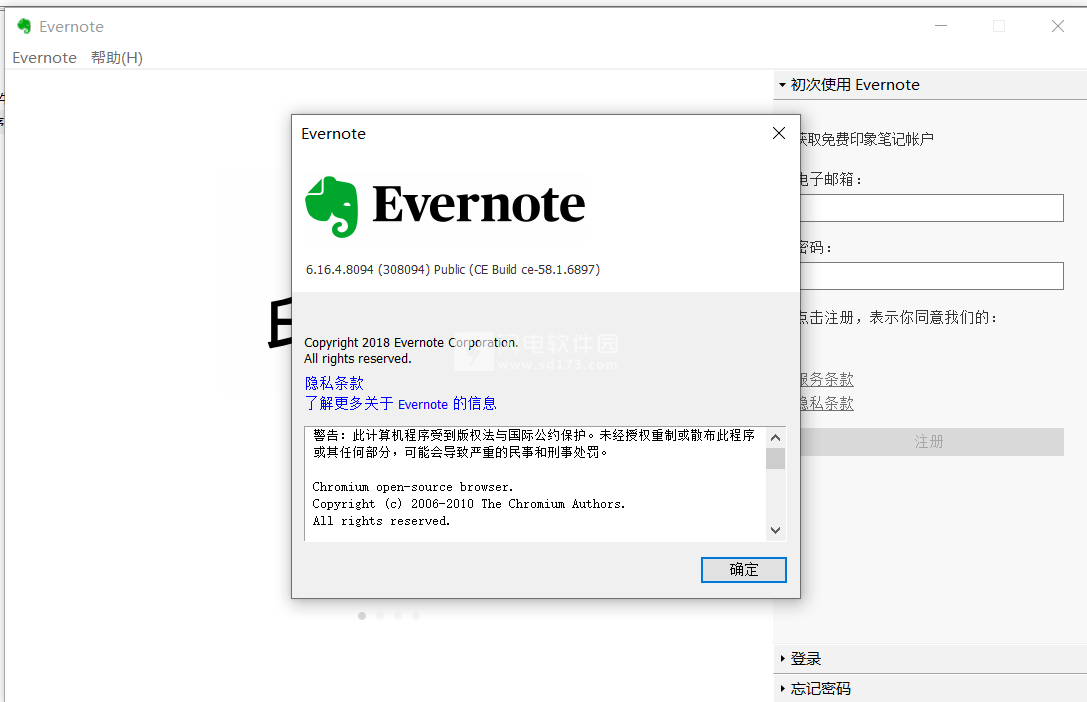Click the 确定 button

743,570
